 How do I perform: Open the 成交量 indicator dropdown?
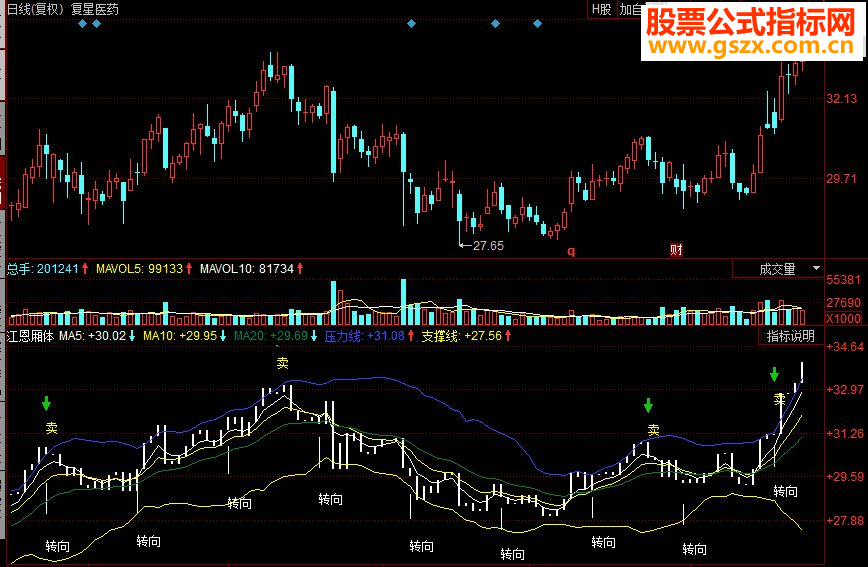click(x=778, y=269)
